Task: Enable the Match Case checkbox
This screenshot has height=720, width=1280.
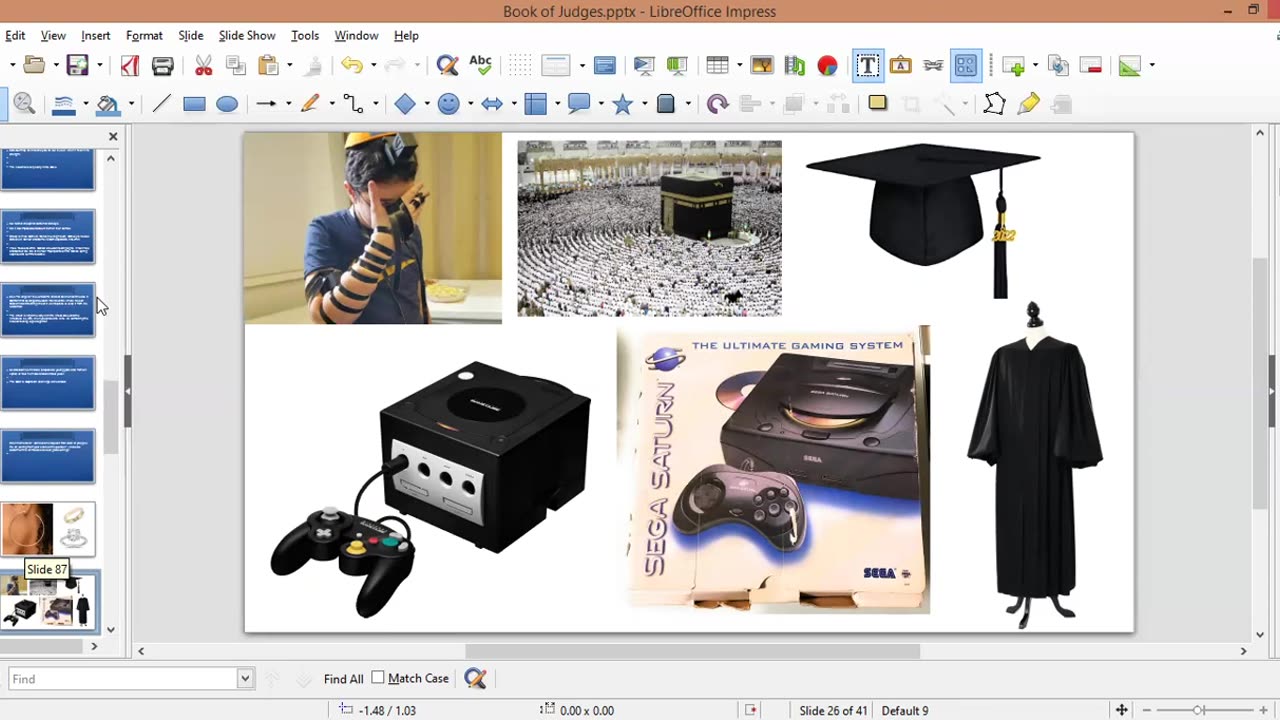Action: [x=378, y=678]
